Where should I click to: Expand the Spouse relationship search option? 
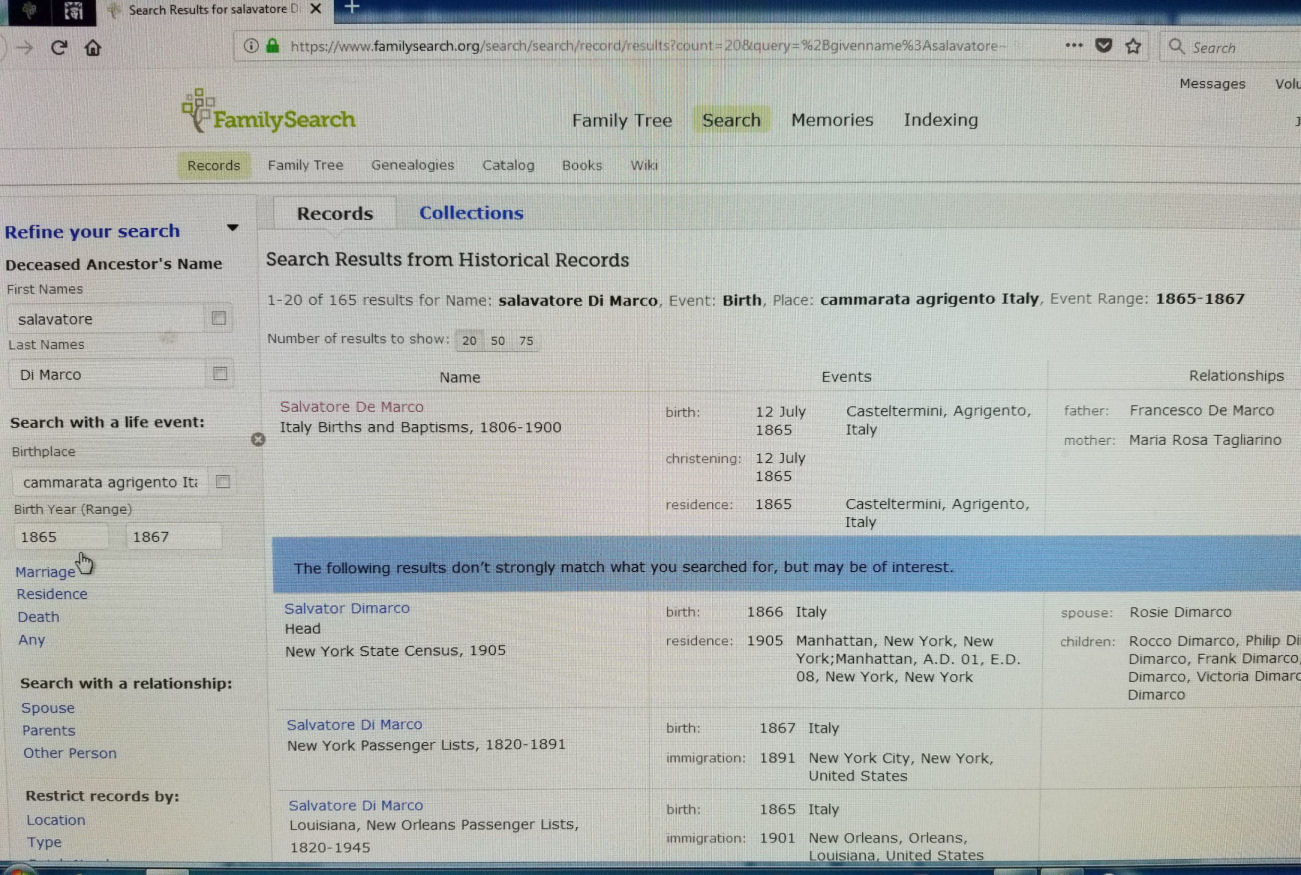click(x=48, y=708)
